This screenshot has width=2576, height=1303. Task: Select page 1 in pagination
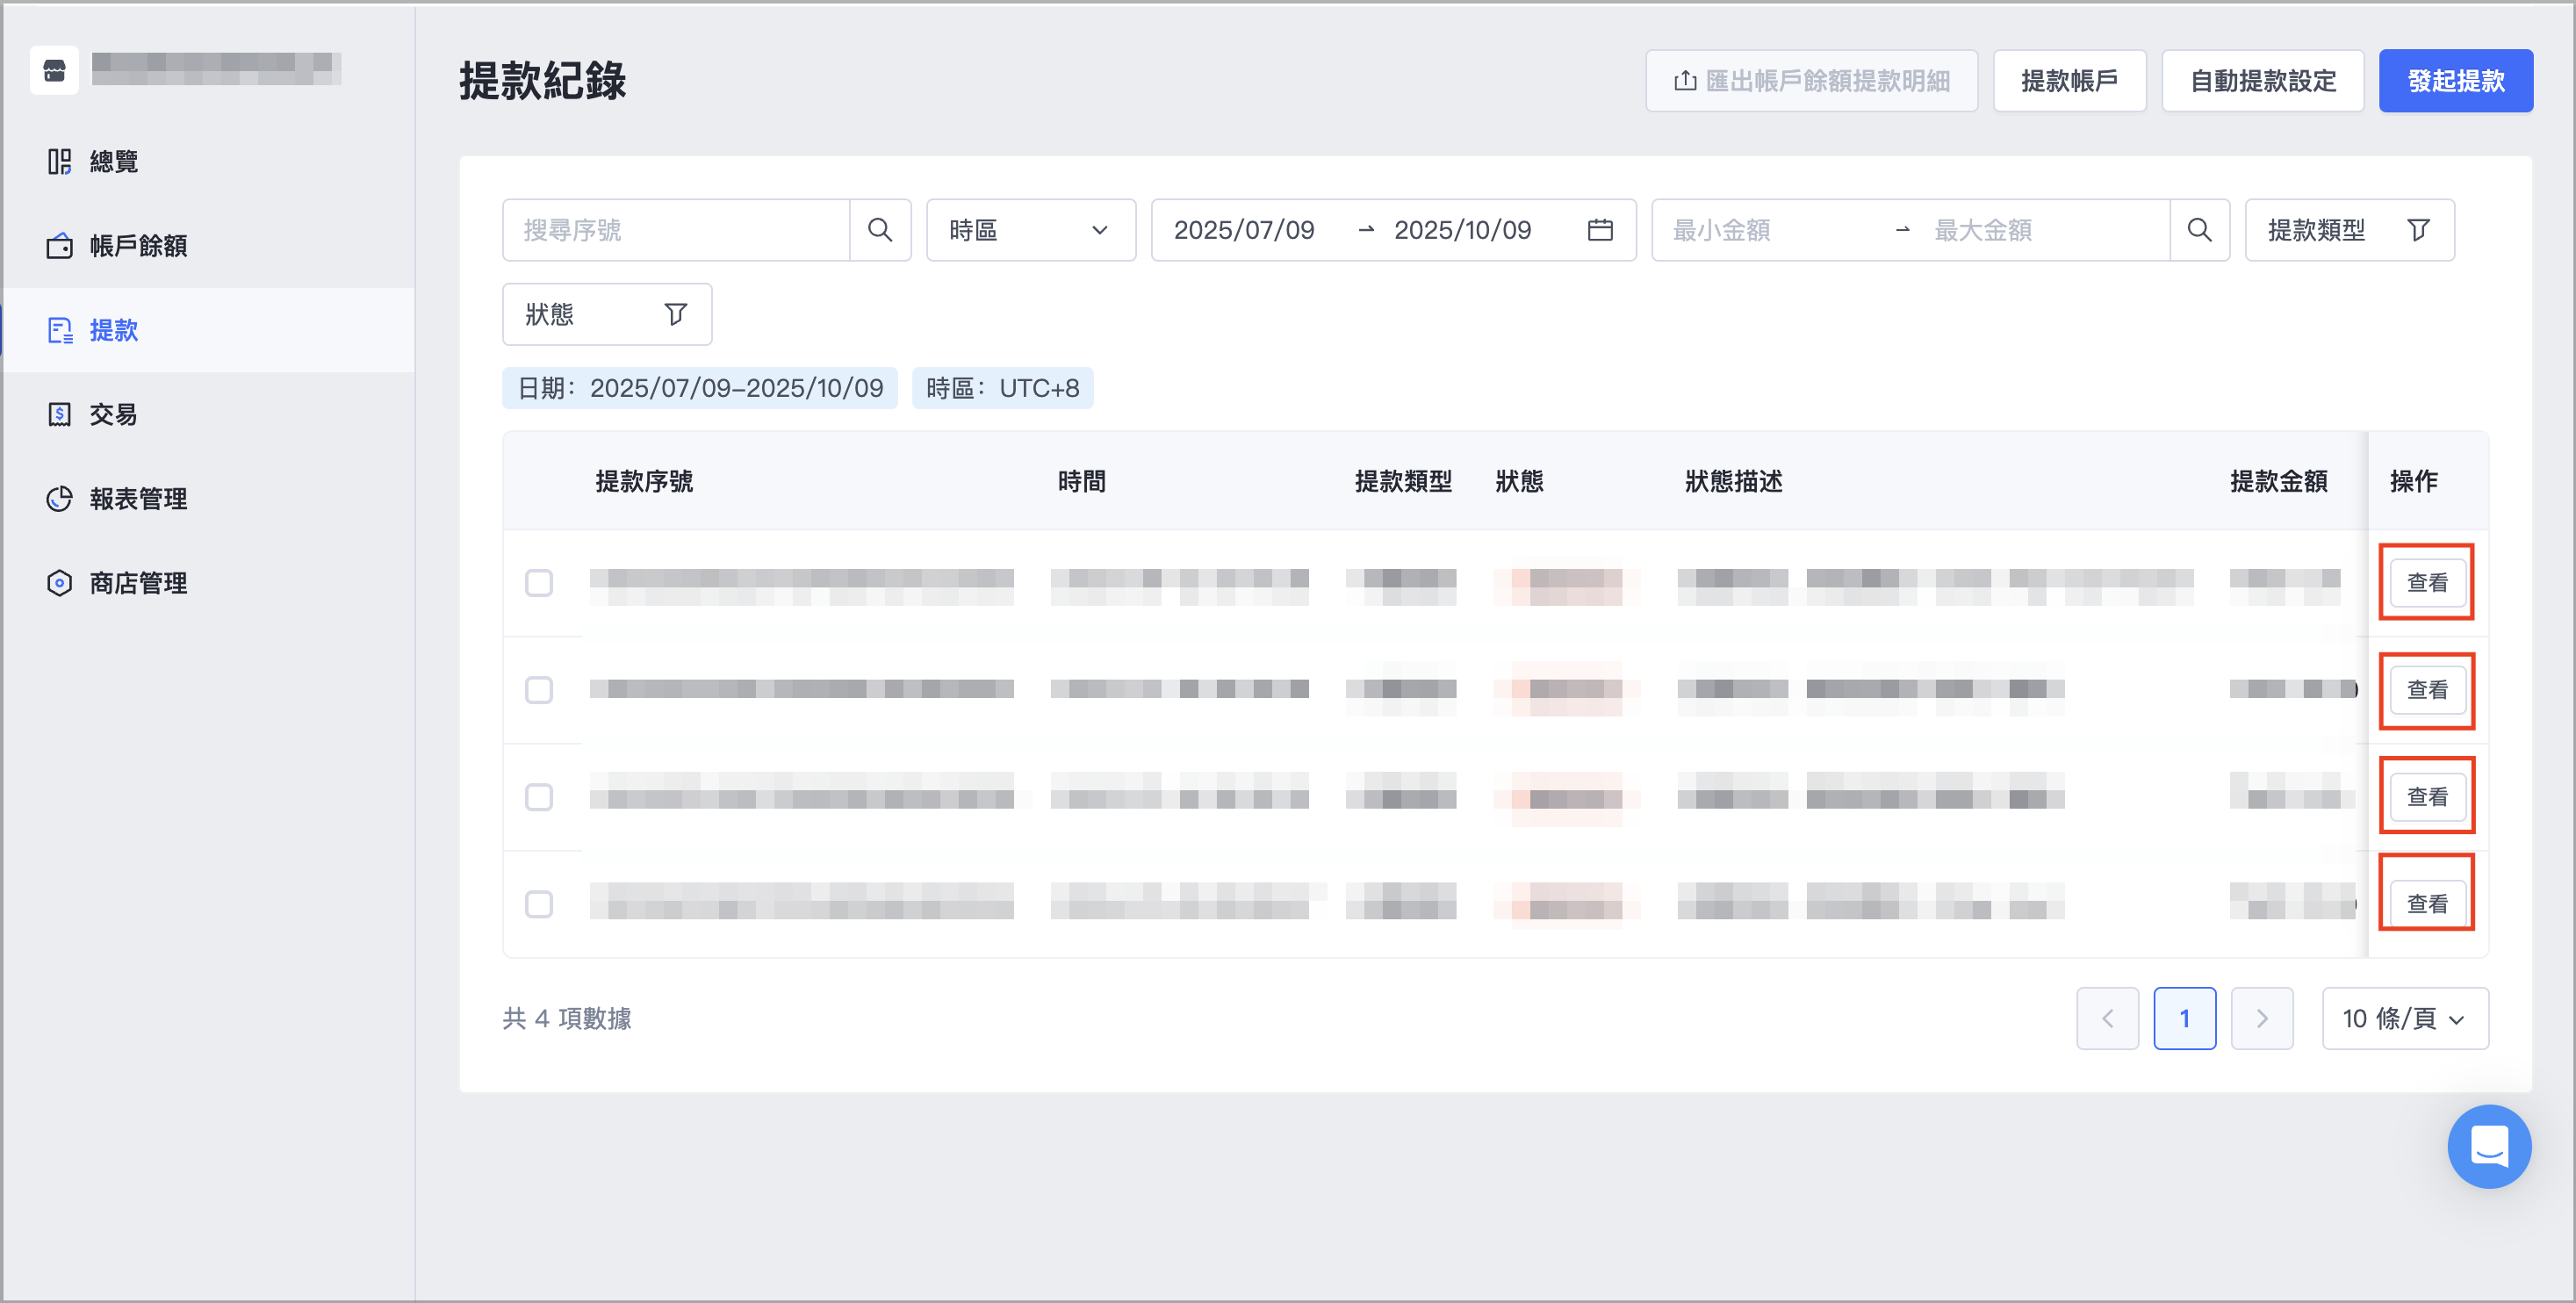(x=2184, y=1018)
